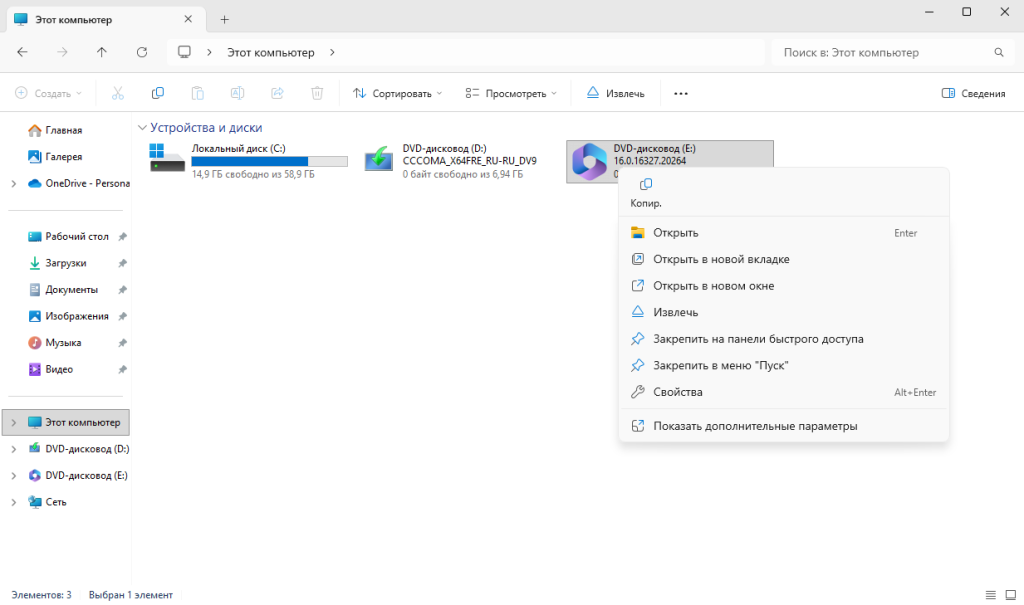Click the pin icon next to Изображения
The width and height of the screenshot is (1024, 605).
pos(122,316)
